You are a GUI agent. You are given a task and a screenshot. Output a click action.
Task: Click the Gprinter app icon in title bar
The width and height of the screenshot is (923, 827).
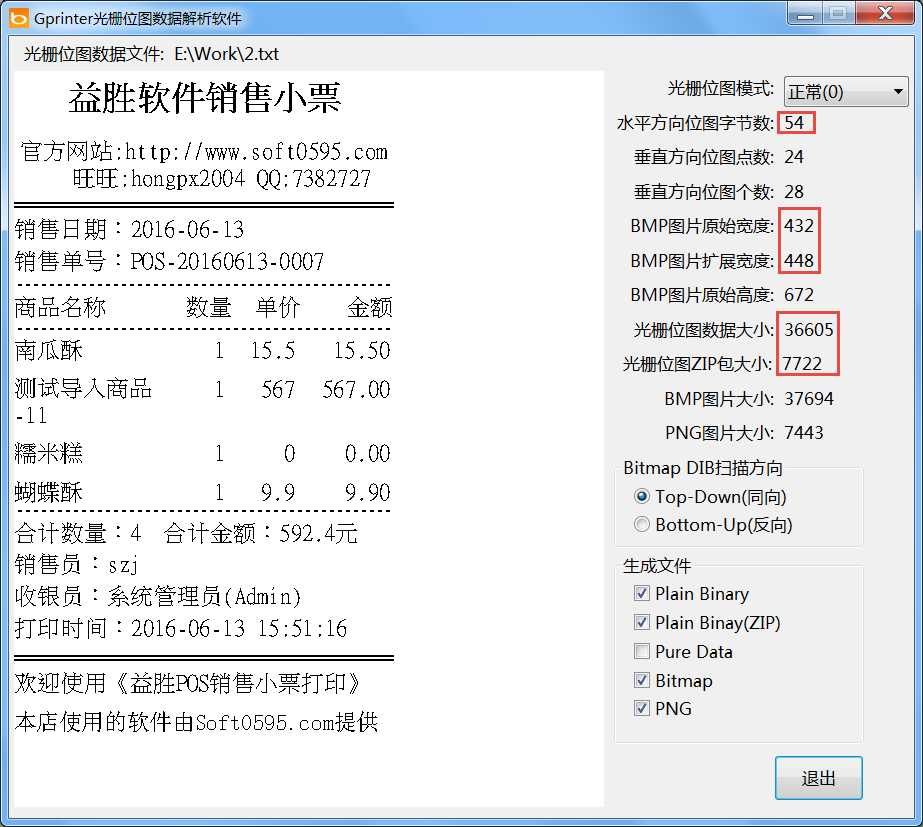pyautogui.click(x=18, y=18)
